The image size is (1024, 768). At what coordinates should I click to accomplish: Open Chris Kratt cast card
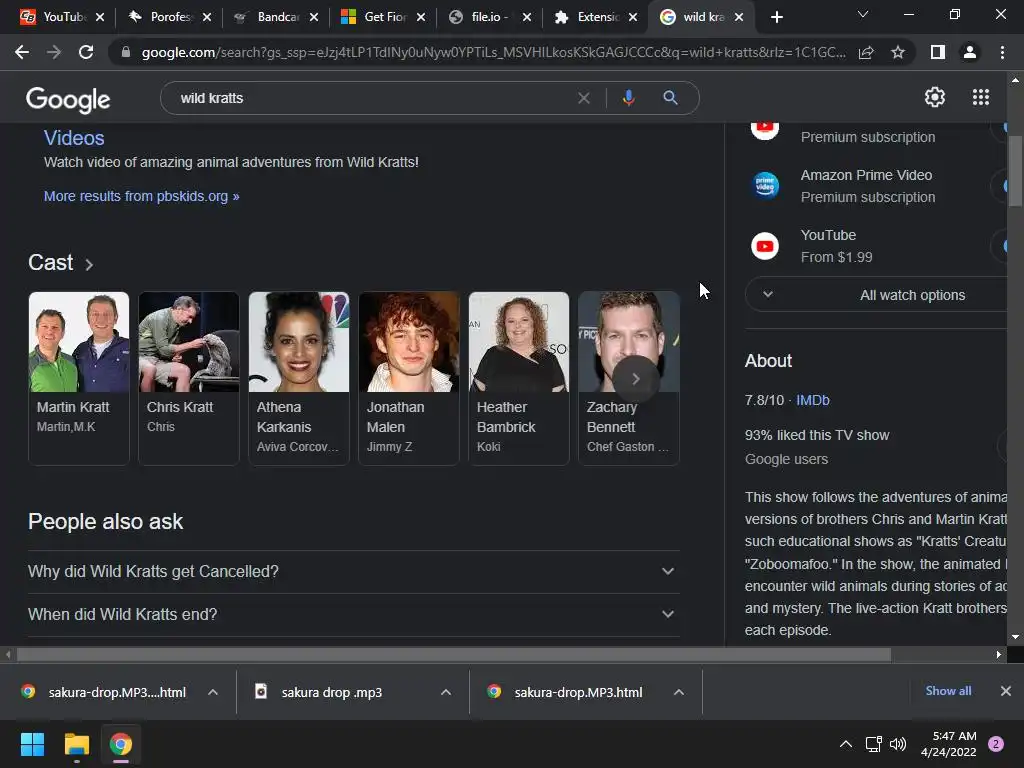(189, 378)
